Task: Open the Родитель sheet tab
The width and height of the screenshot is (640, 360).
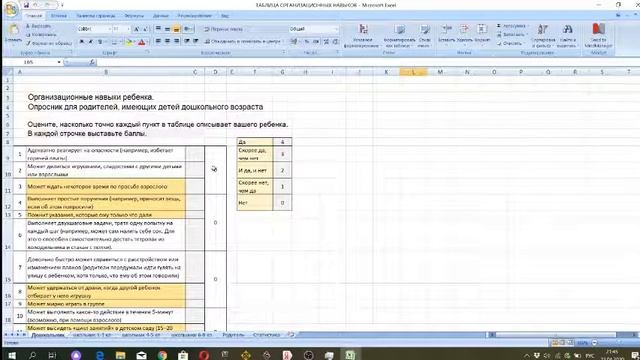Action: pyautogui.click(x=233, y=335)
